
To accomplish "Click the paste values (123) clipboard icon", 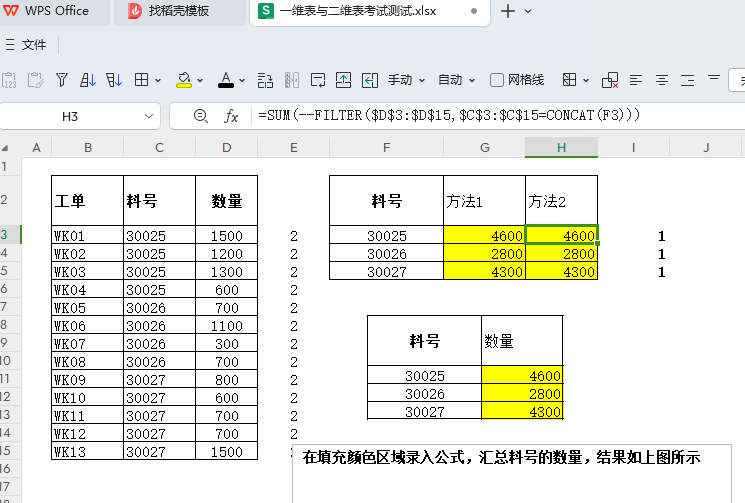I will 9,80.
